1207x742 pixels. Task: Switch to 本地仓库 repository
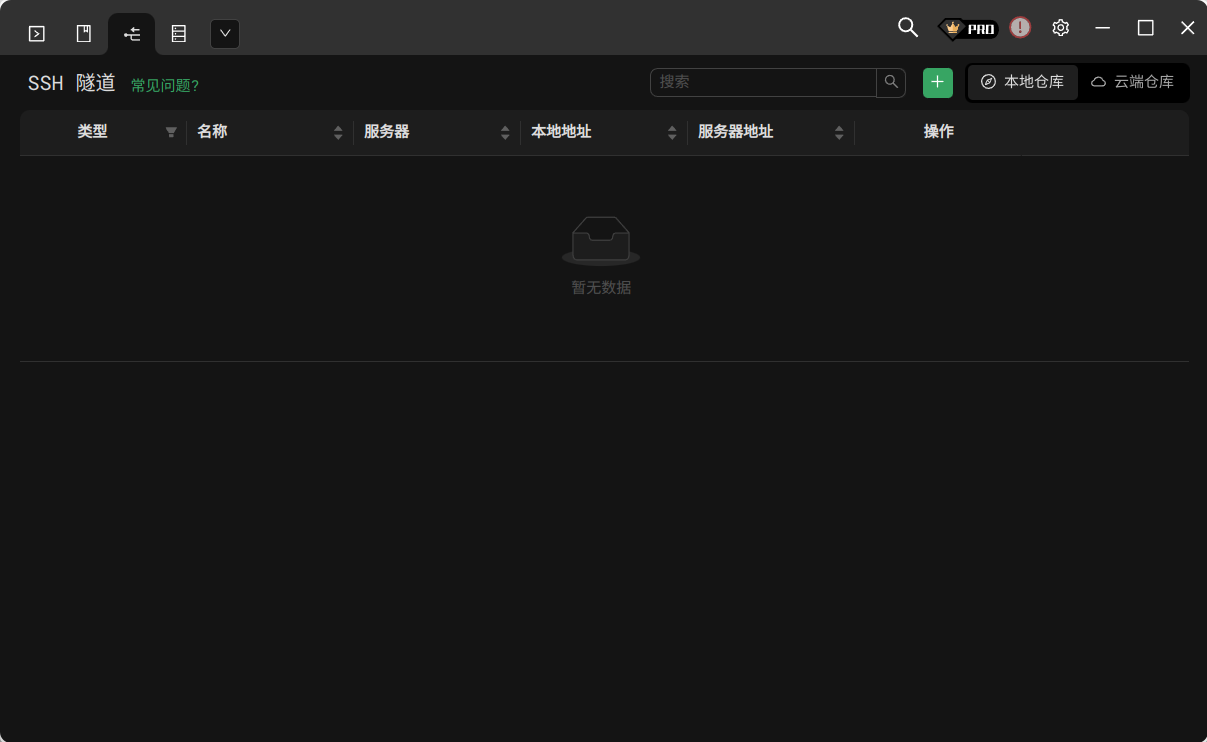pos(1023,82)
